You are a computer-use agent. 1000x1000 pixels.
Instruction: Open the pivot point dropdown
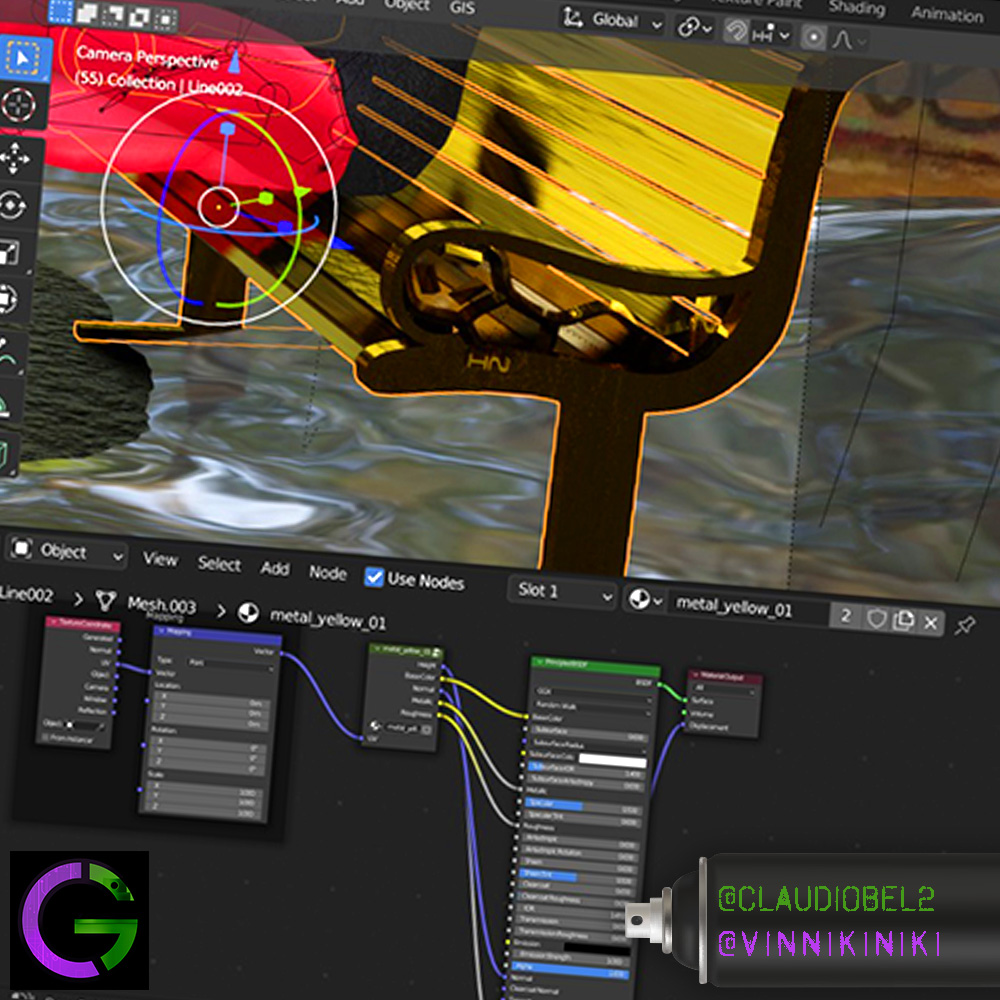[x=694, y=27]
